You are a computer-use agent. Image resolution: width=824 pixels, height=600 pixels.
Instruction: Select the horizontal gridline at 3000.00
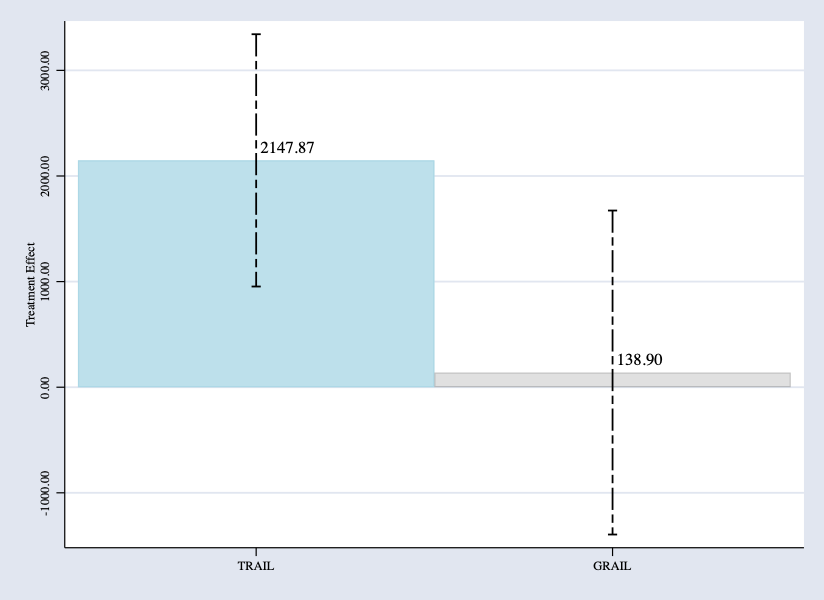pos(500,70)
